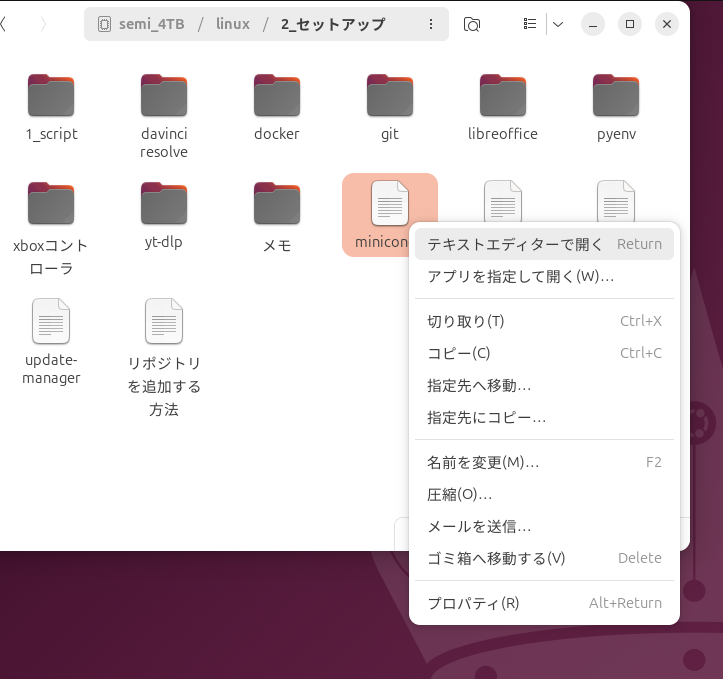Select the text file below pyenv
The height and width of the screenshot is (679, 723).
click(616, 201)
